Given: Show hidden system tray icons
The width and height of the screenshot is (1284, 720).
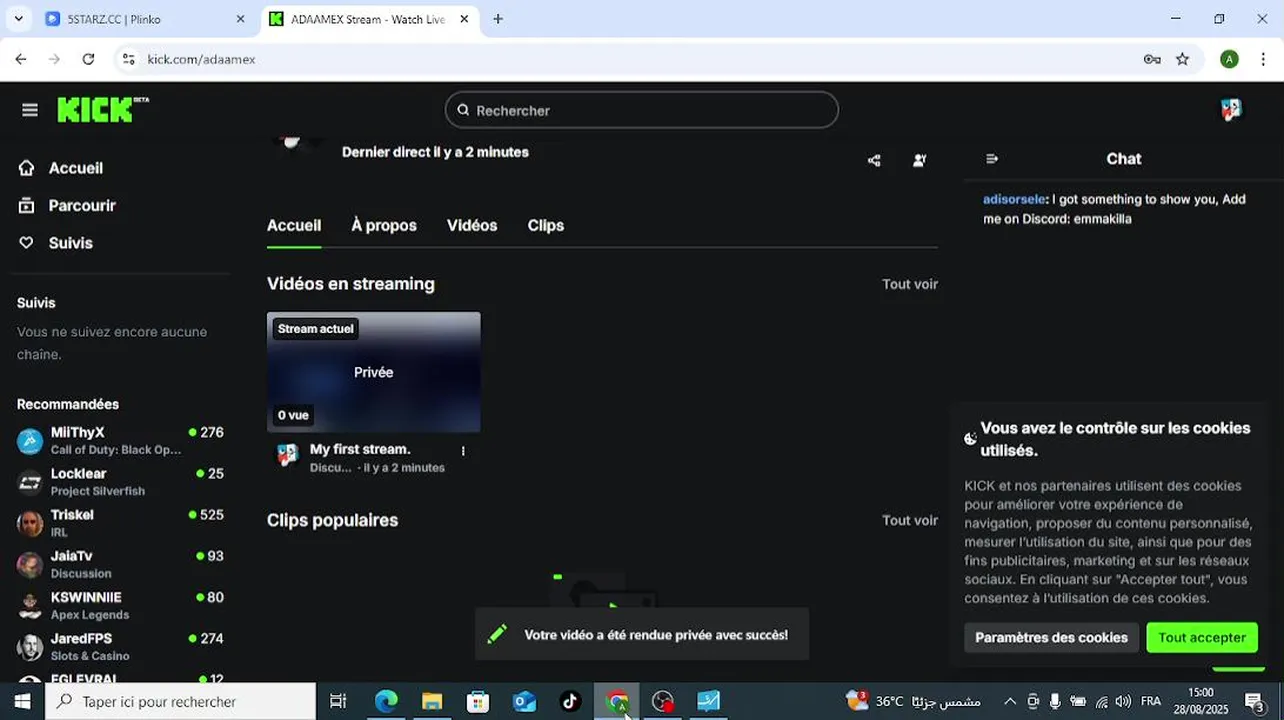Looking at the screenshot, I should pyautogui.click(x=1010, y=701).
